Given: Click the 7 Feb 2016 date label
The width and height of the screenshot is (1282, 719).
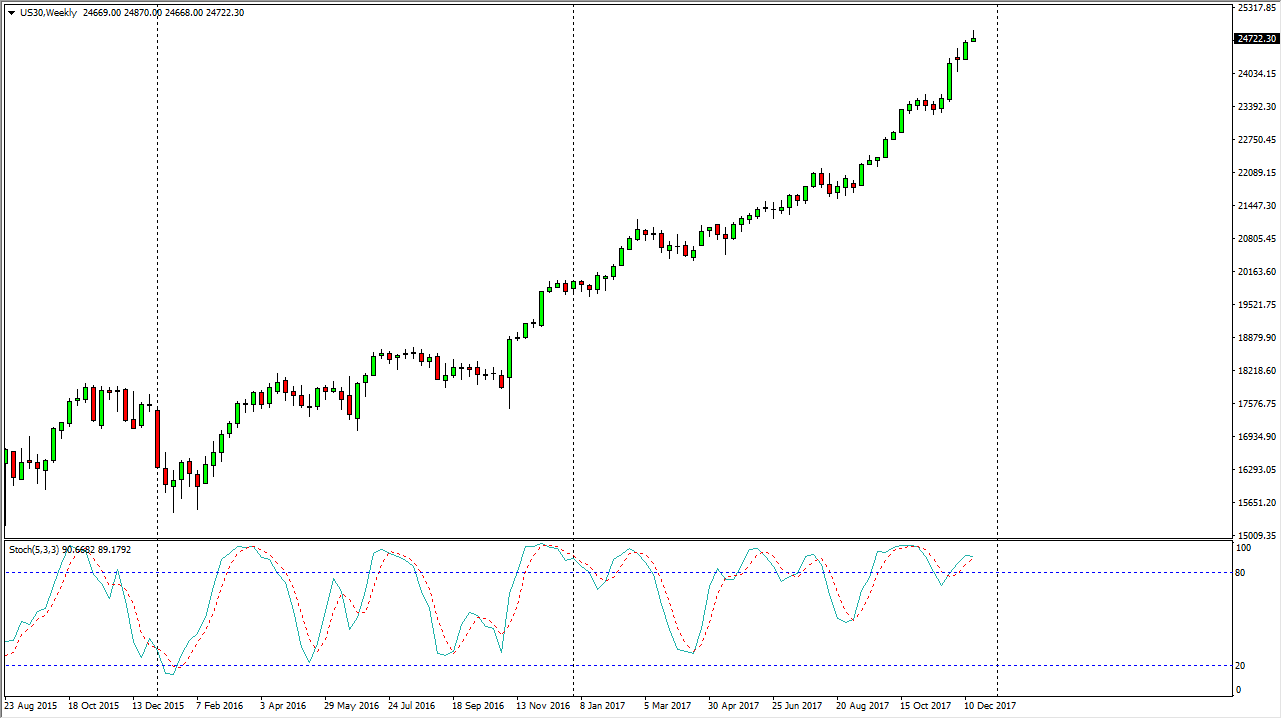Looking at the screenshot, I should [219, 705].
